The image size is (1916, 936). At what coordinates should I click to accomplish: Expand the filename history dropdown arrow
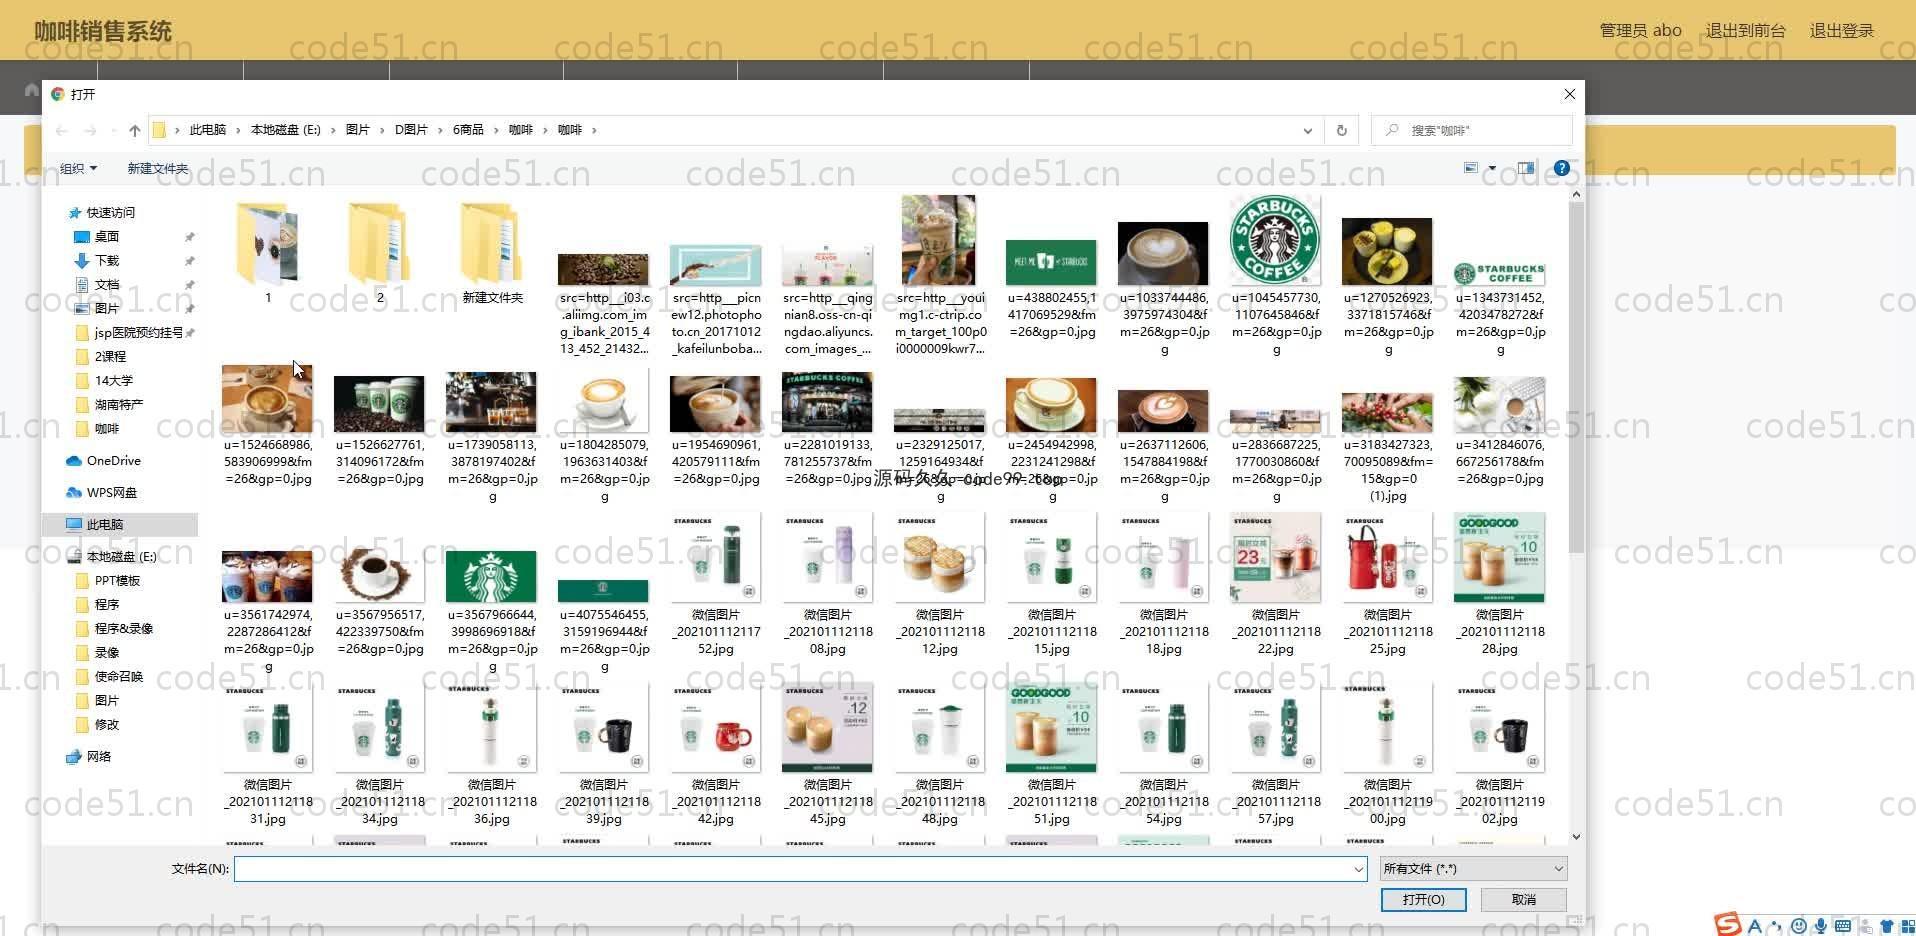tap(1358, 869)
